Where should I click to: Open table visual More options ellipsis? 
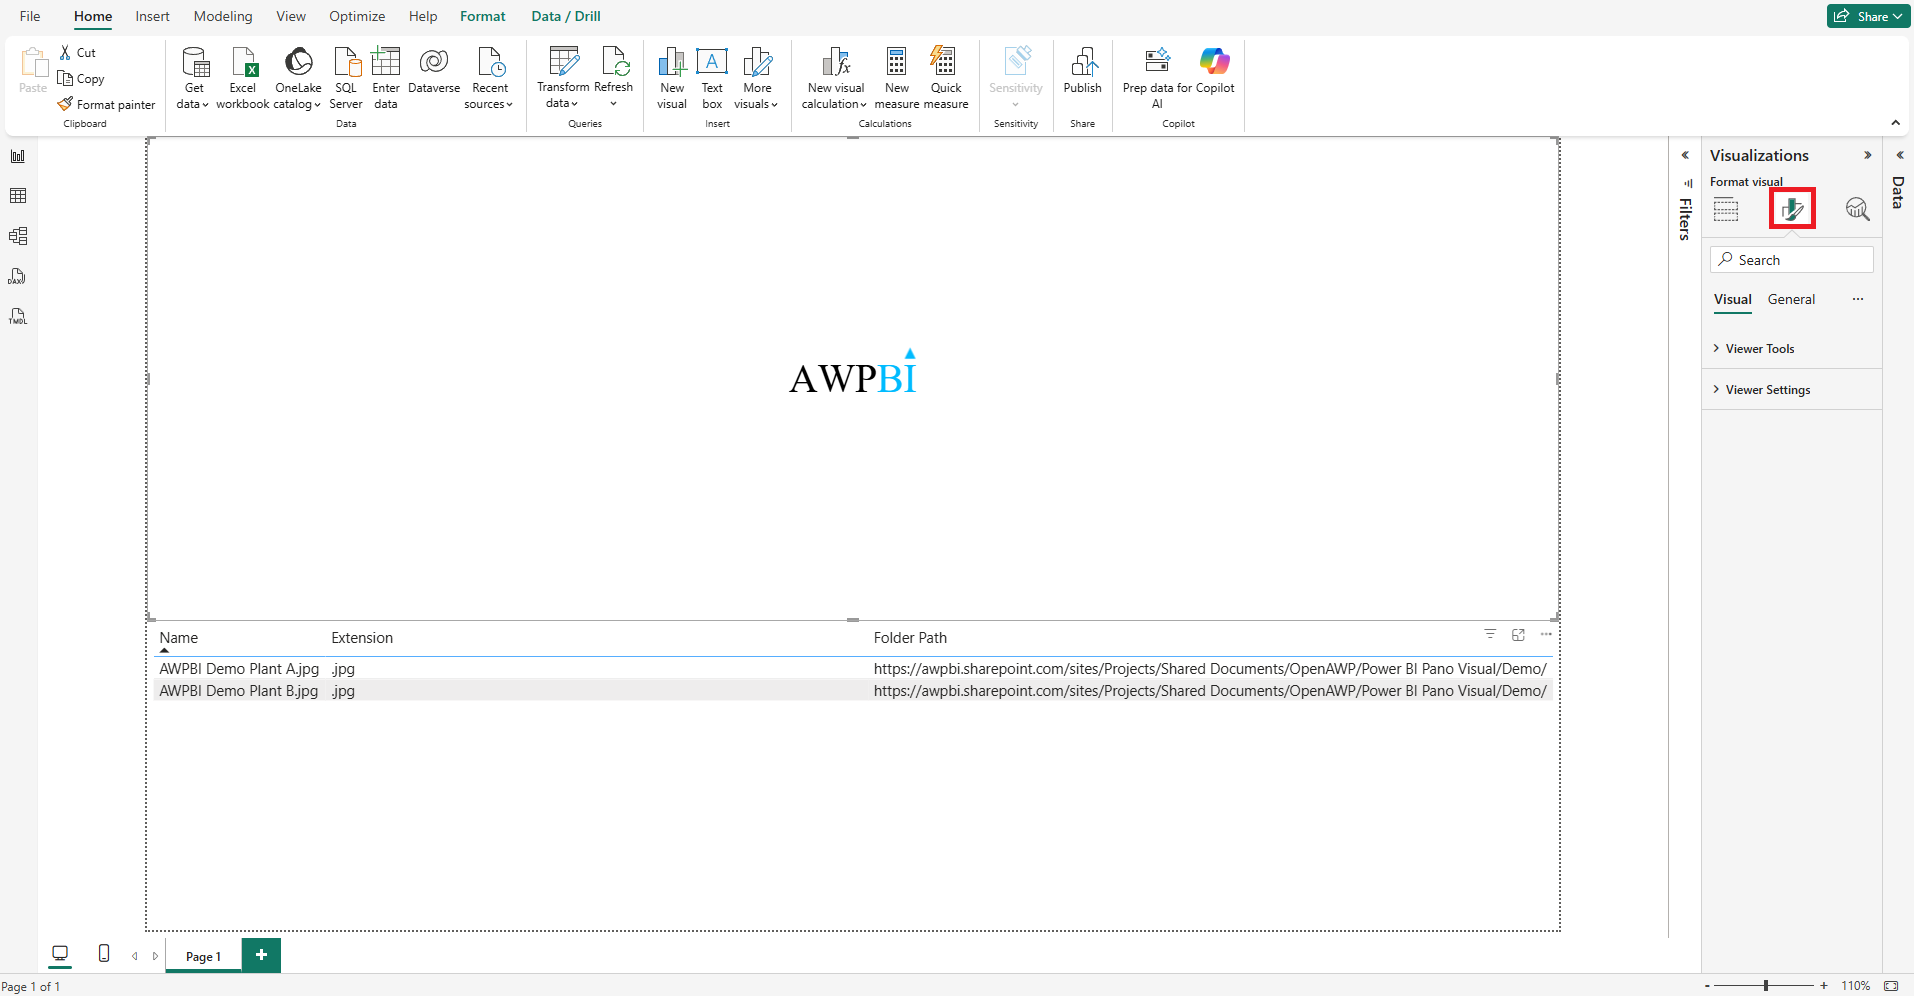point(1546,634)
